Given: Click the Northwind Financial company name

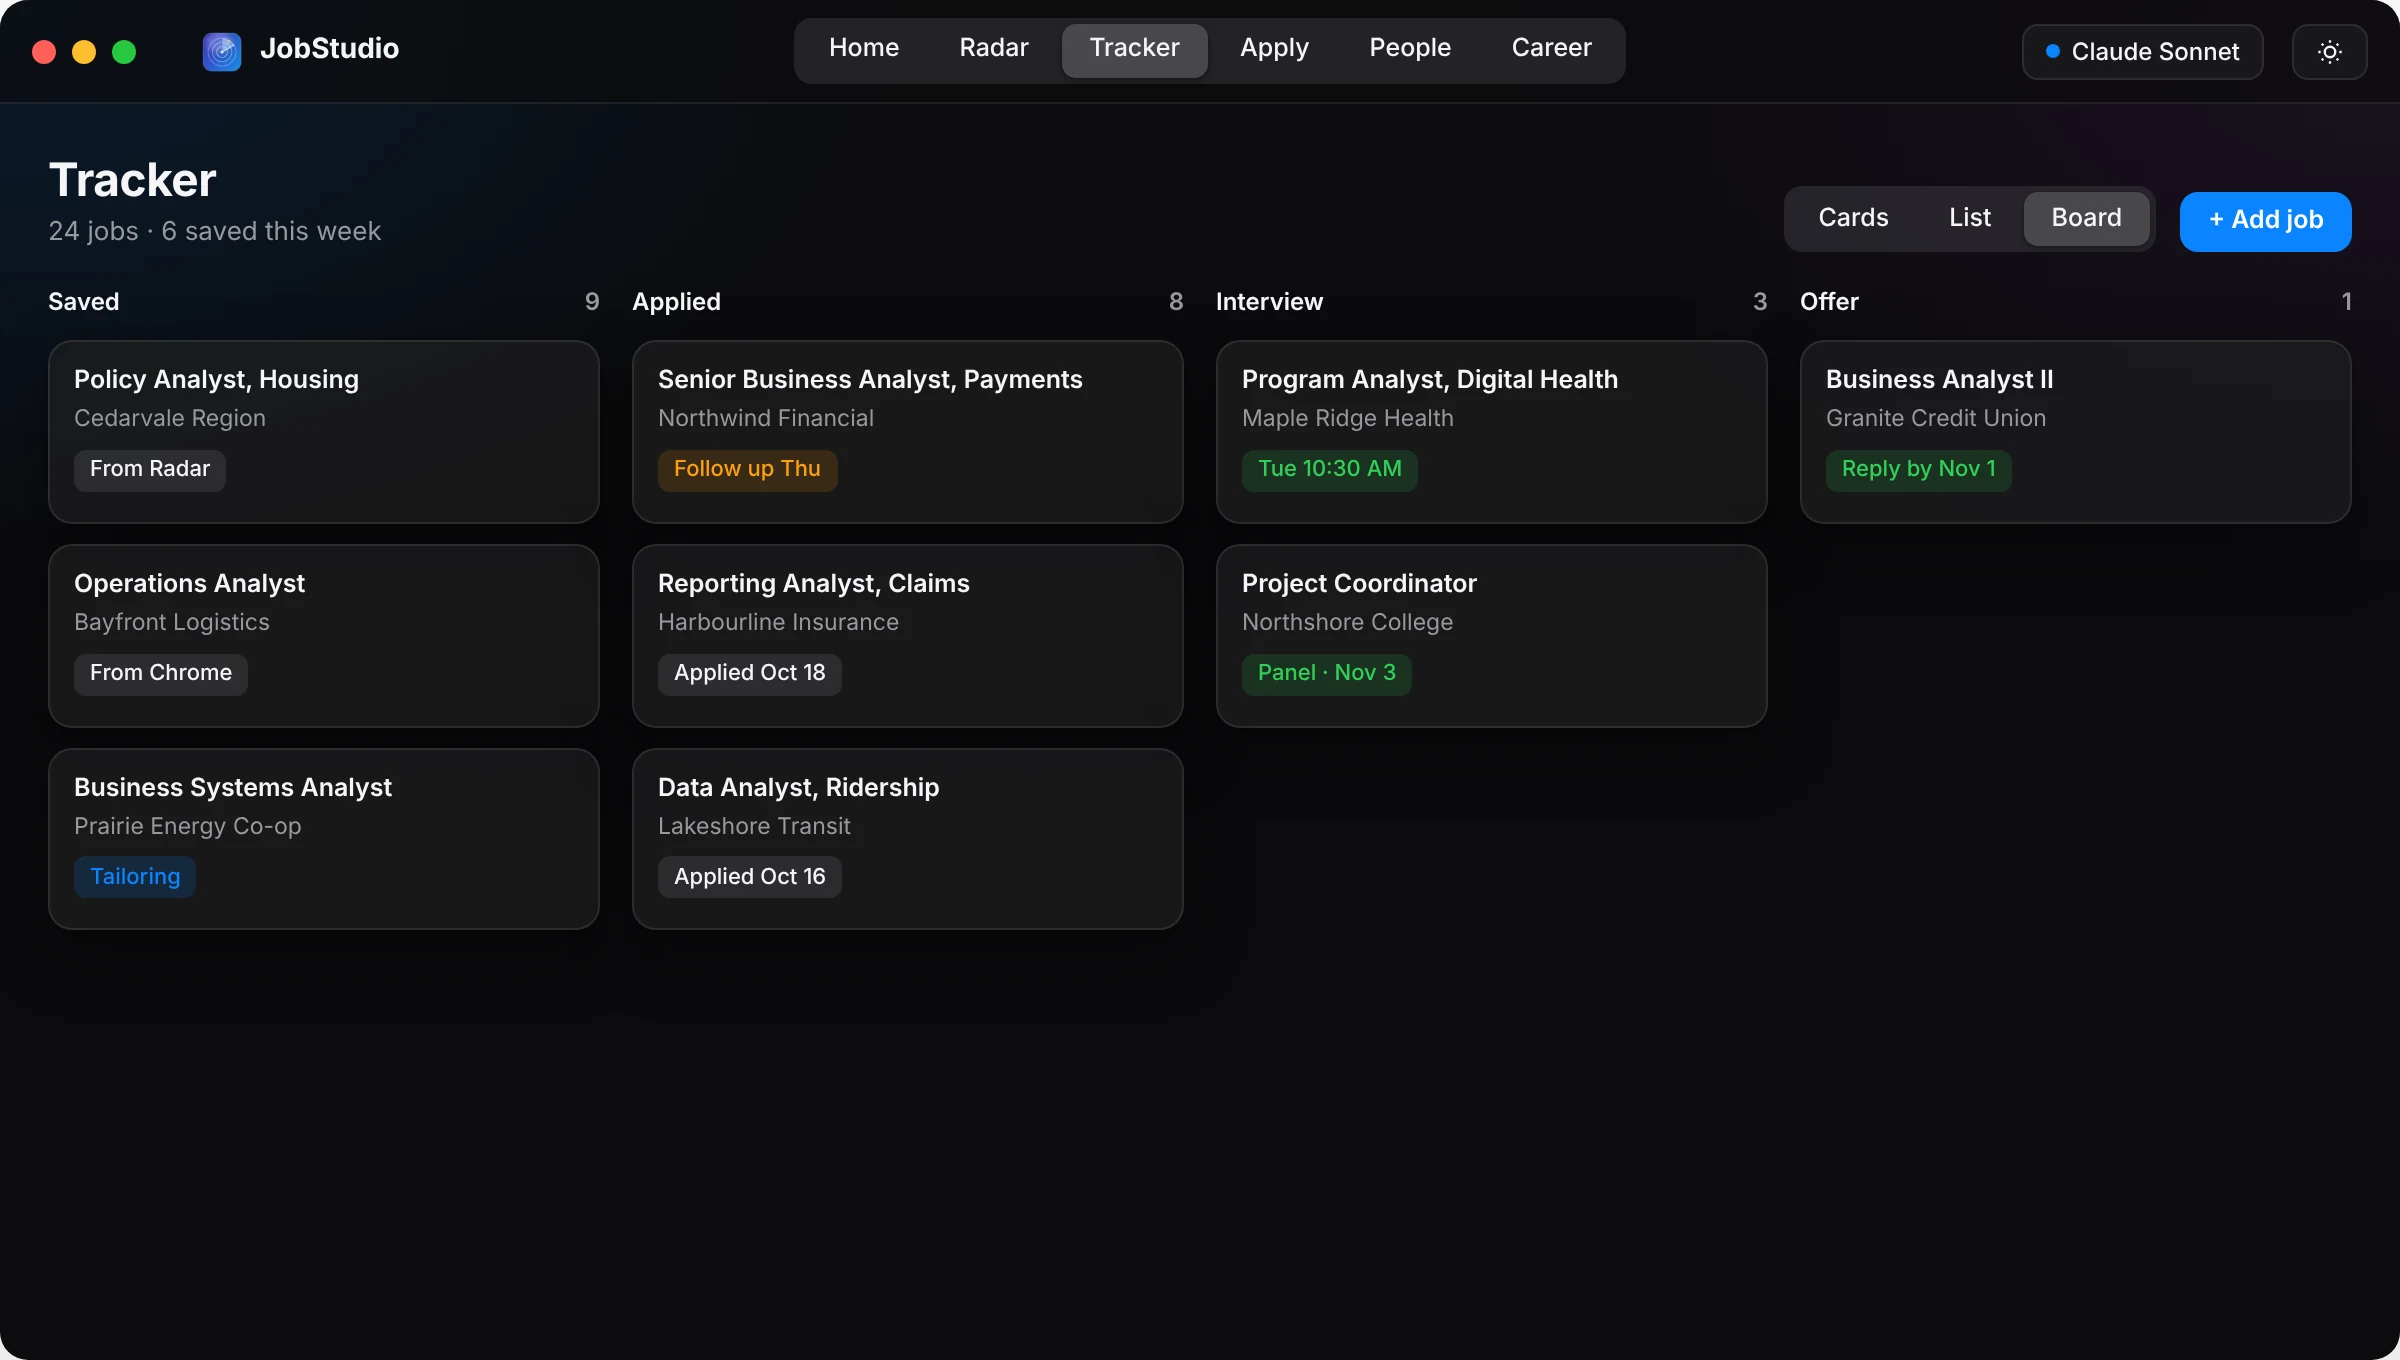Looking at the screenshot, I should tap(766, 419).
